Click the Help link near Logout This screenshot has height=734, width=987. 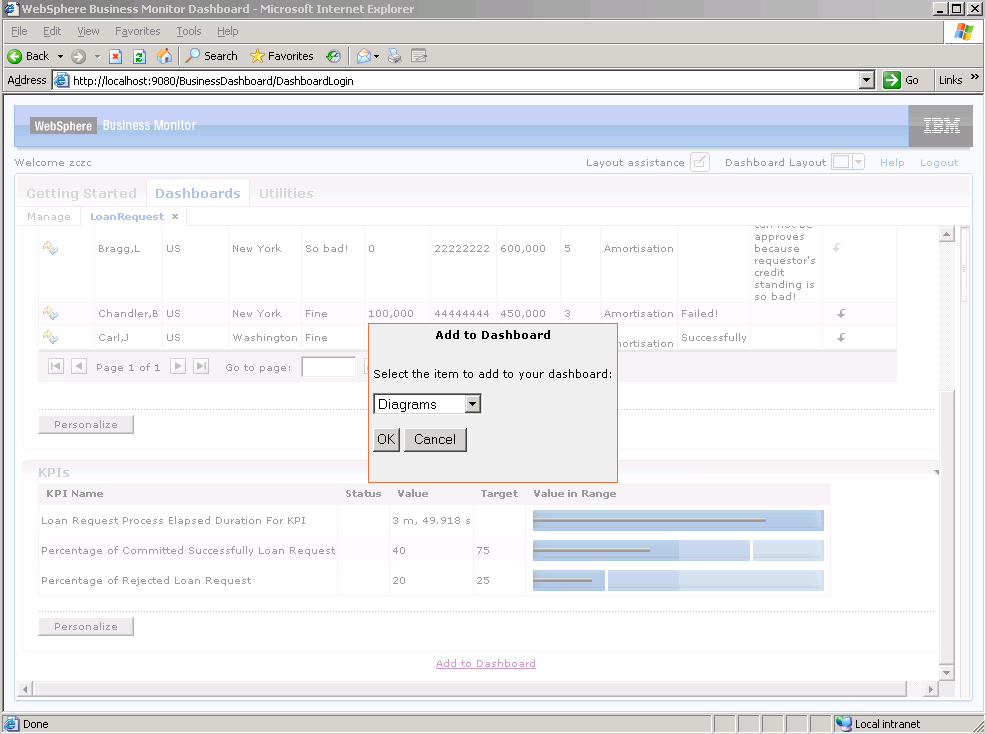point(892,162)
